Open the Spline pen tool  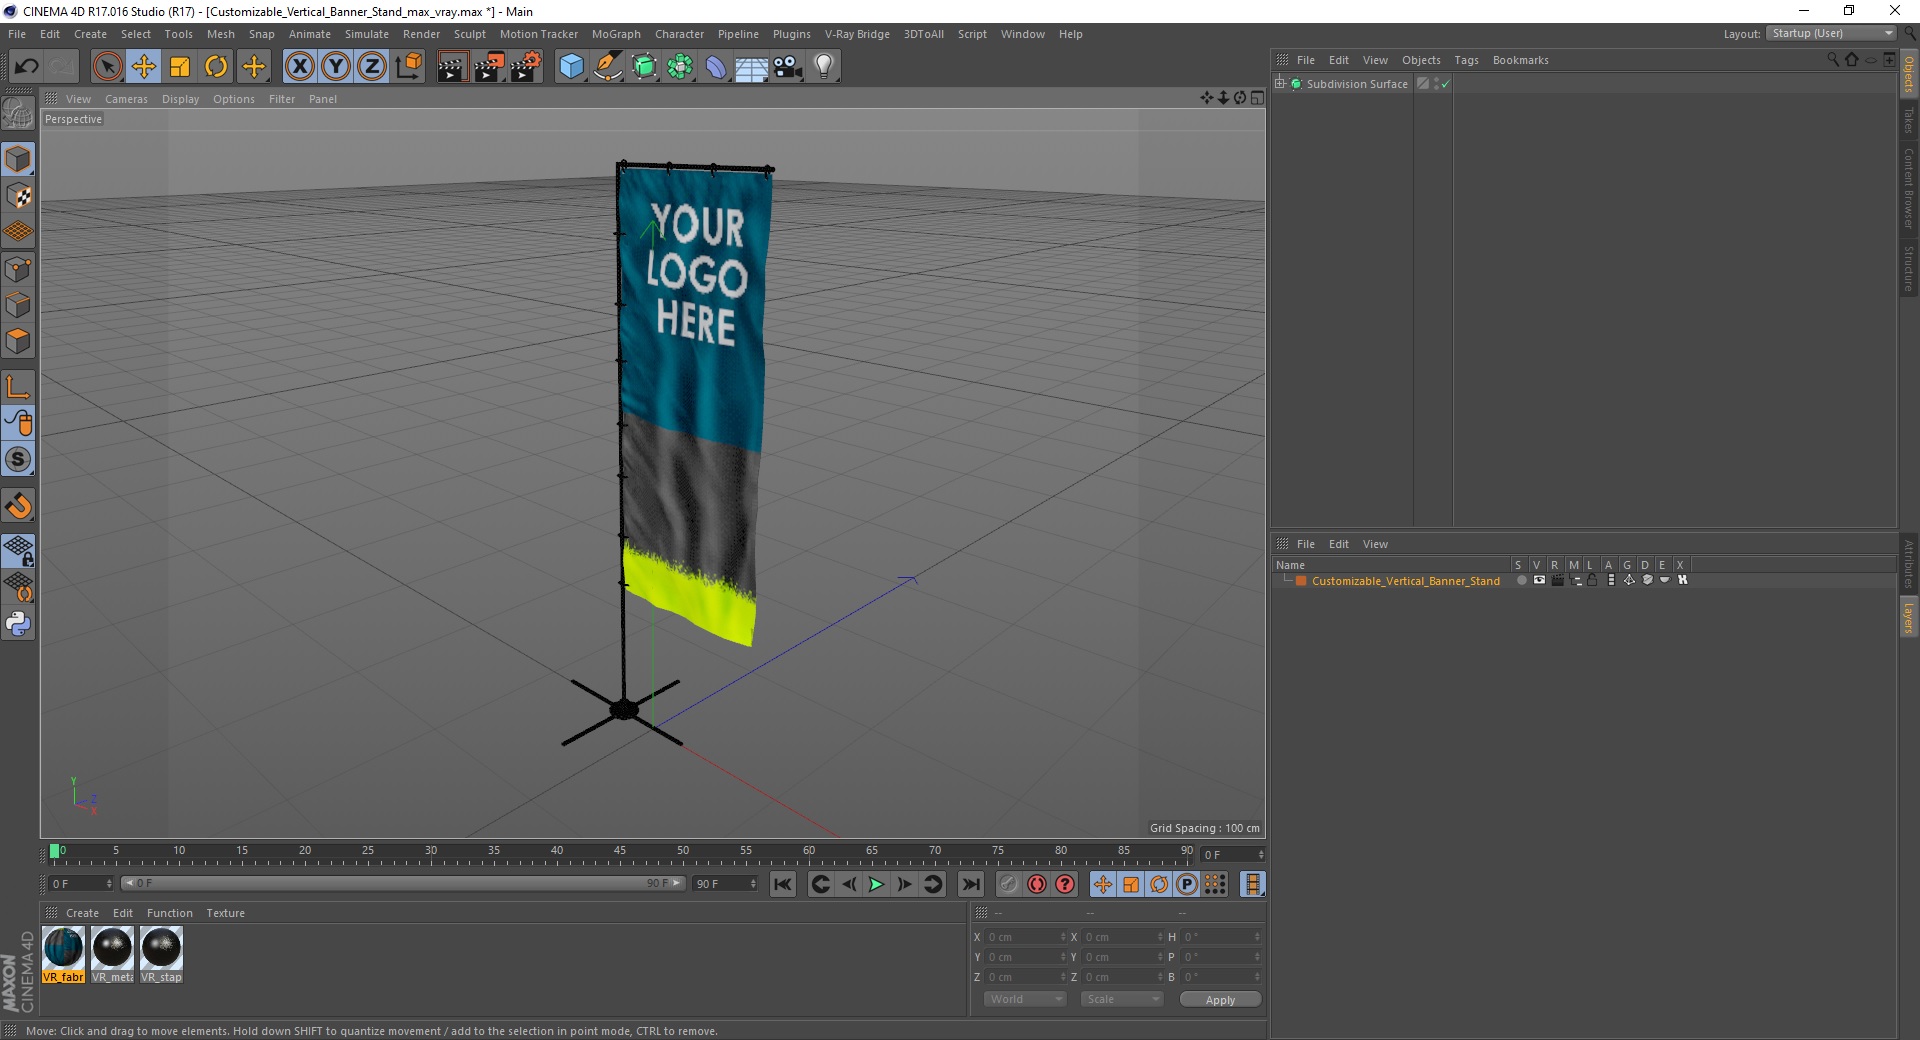pos(608,67)
